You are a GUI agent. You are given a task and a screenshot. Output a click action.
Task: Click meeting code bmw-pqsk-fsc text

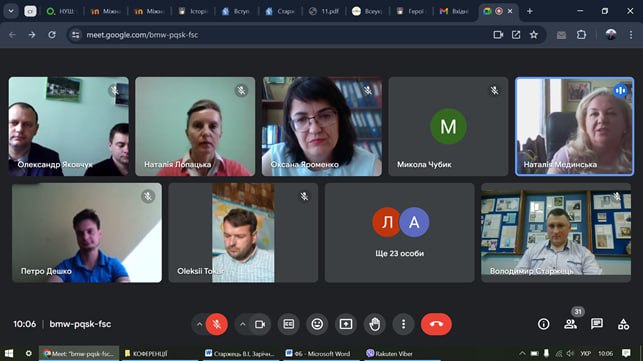pos(80,324)
